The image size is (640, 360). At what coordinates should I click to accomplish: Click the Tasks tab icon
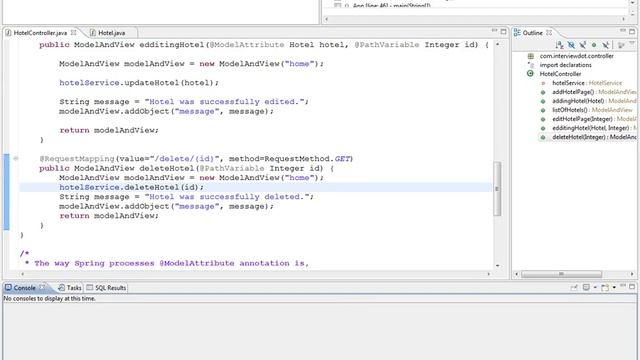(x=61, y=288)
